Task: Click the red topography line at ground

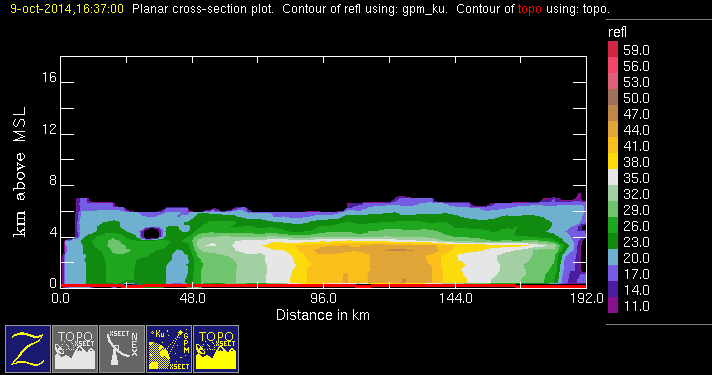Action: [323, 286]
